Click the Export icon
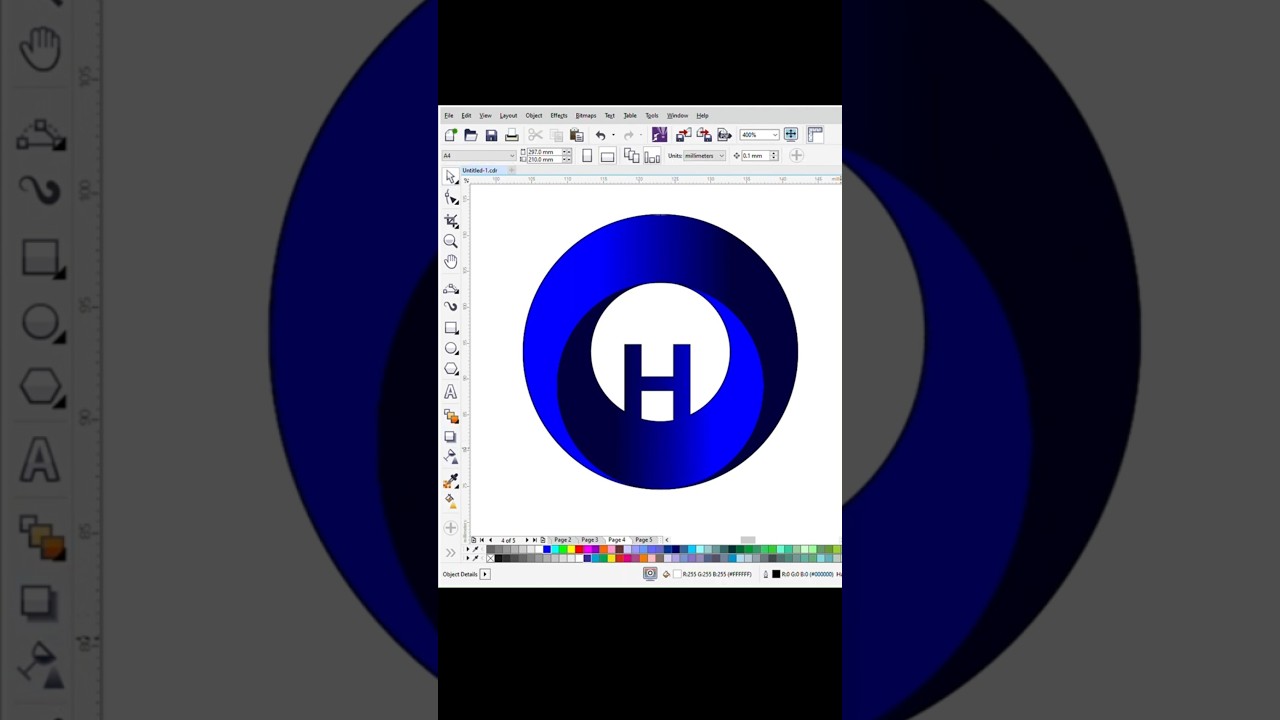This screenshot has height=720, width=1280. [704, 135]
